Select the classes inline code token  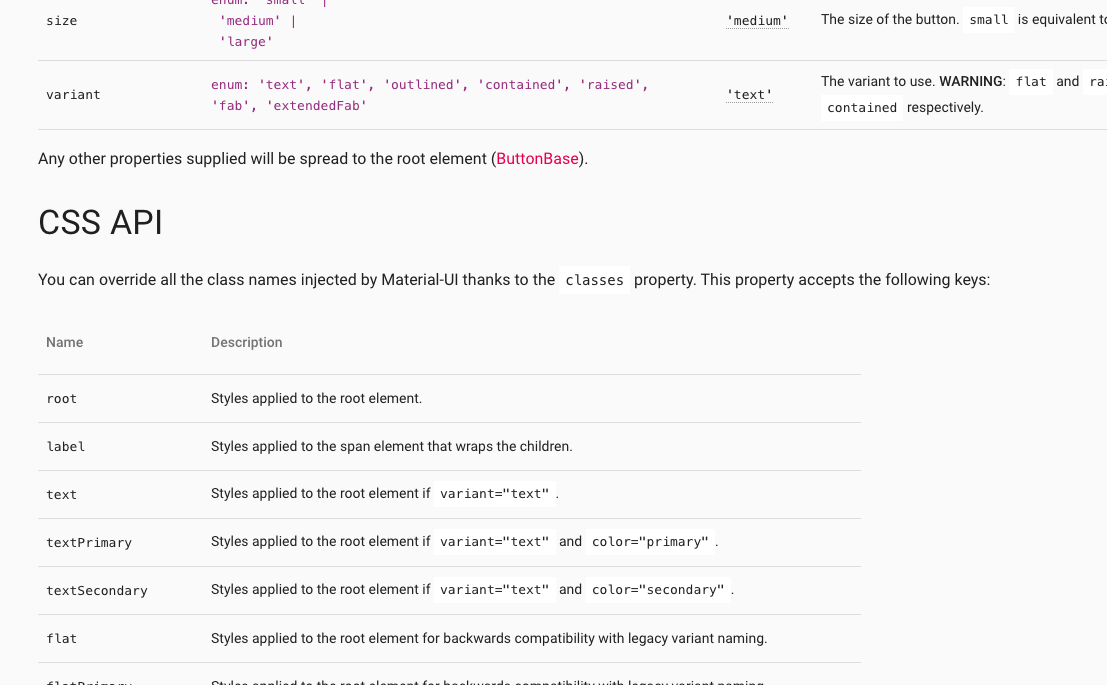coord(594,280)
